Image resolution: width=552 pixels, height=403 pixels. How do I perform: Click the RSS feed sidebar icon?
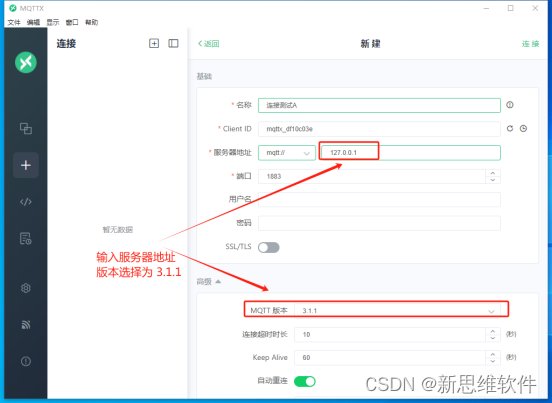(26, 325)
